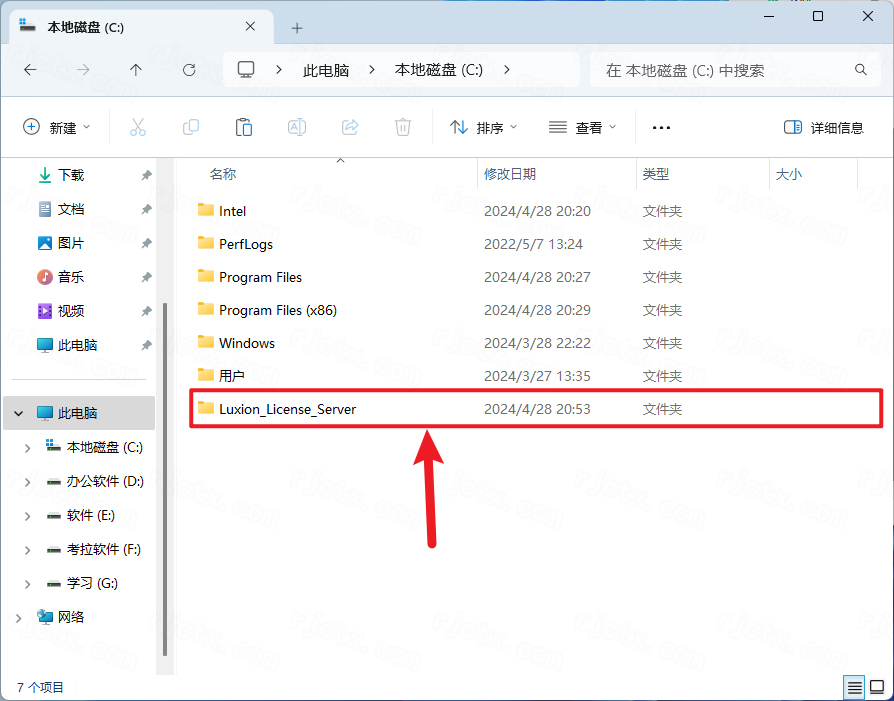The image size is (894, 701).
Task: Sort by 修改日期 column header
Action: pos(510,174)
